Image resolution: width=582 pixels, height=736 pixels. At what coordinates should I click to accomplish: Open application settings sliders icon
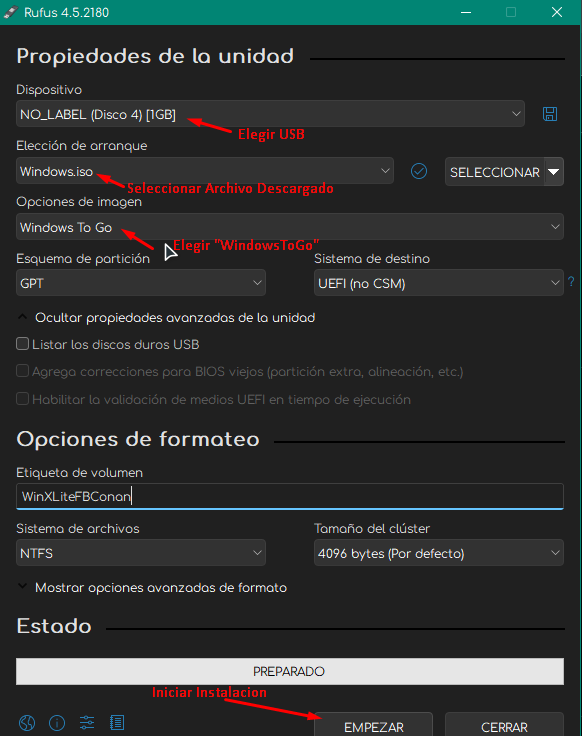pos(87,722)
